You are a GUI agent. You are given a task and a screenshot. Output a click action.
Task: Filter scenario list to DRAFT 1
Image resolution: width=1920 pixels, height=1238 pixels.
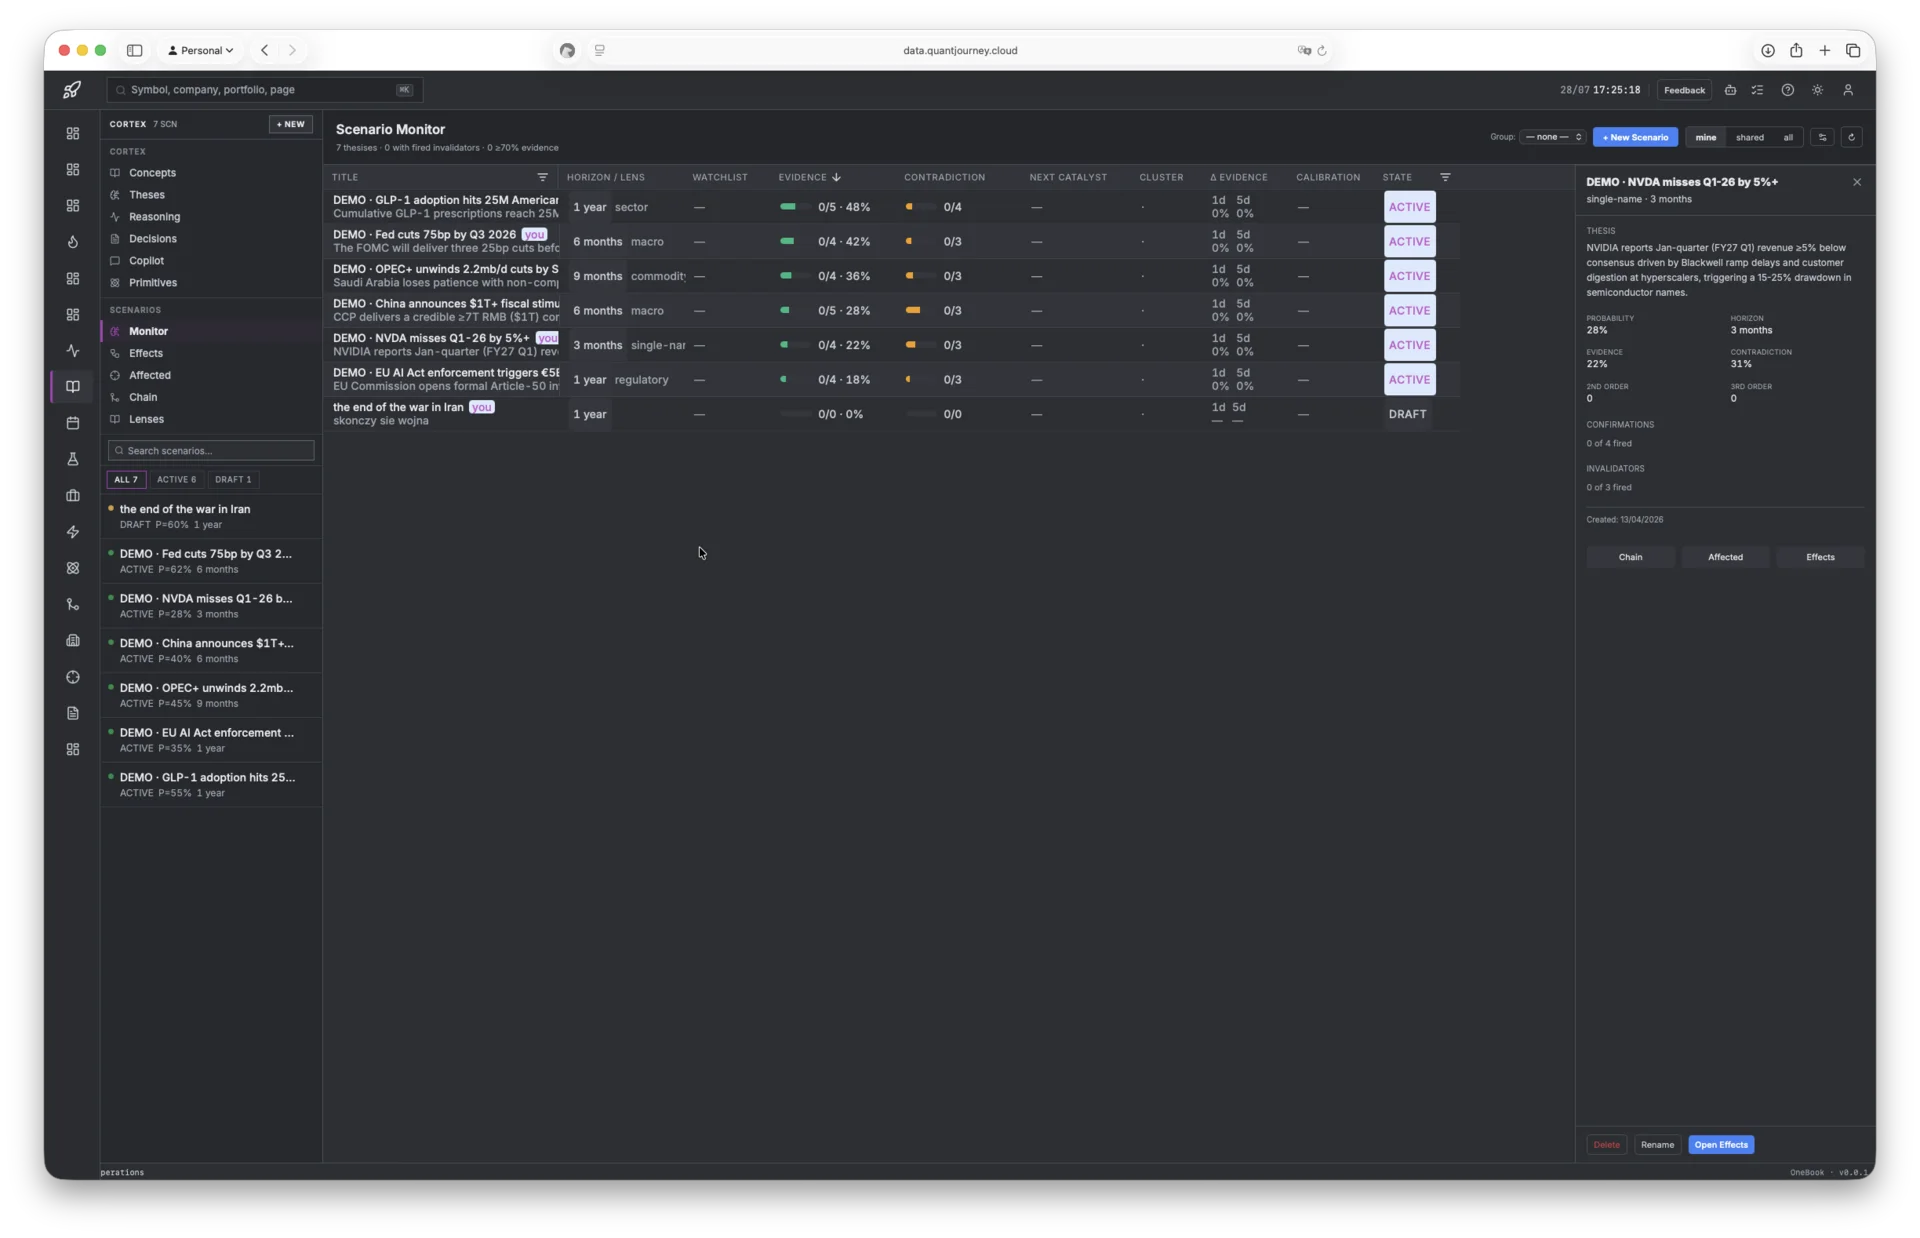coord(233,480)
